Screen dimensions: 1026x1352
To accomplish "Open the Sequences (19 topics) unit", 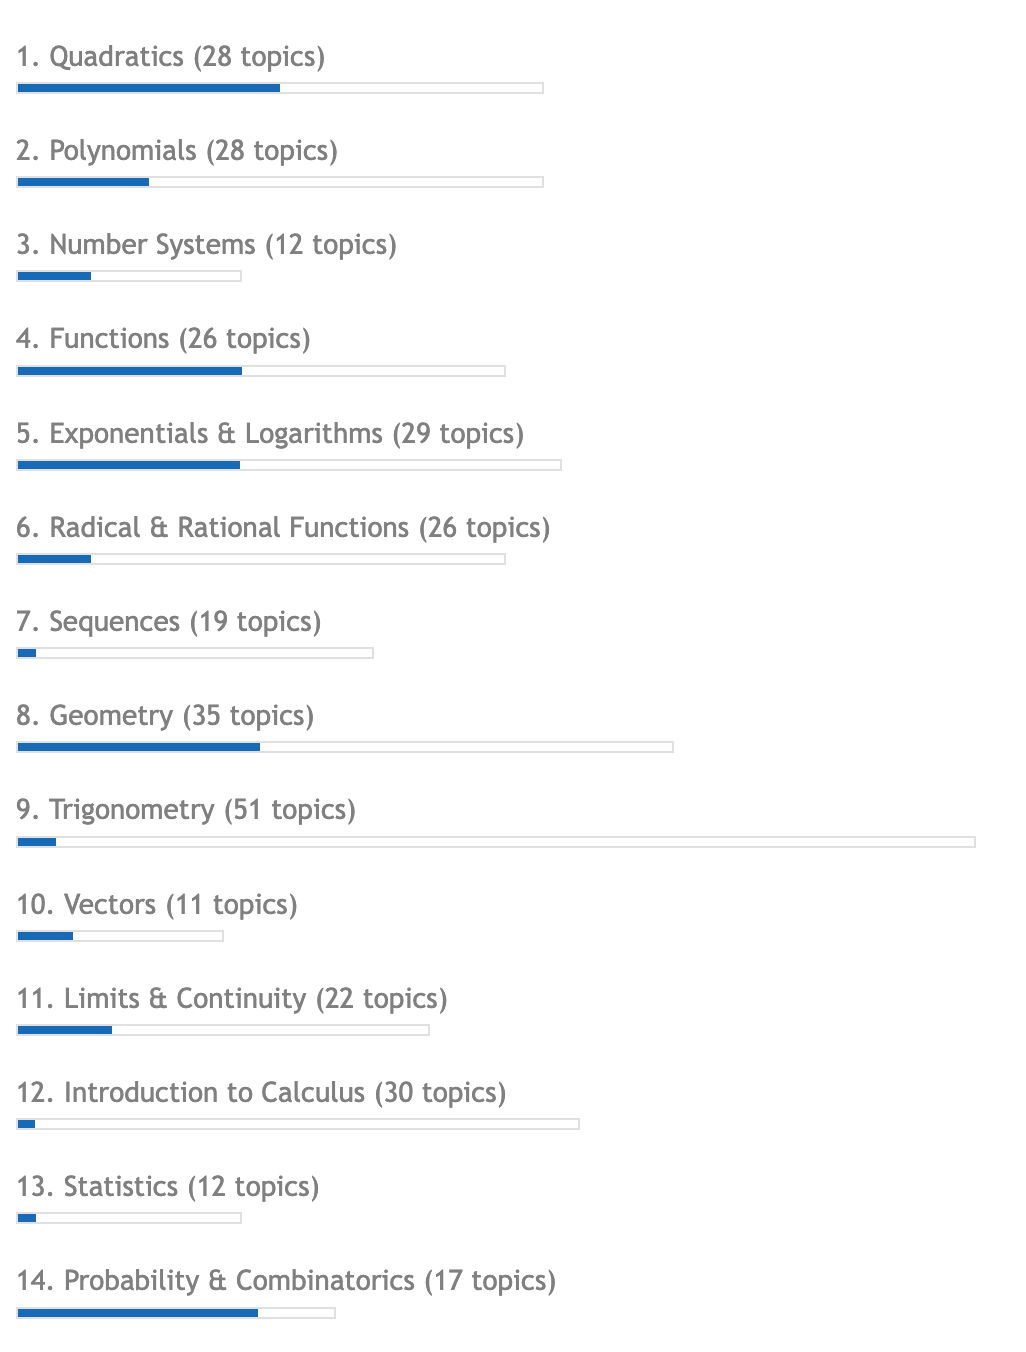I will click(x=169, y=622).
